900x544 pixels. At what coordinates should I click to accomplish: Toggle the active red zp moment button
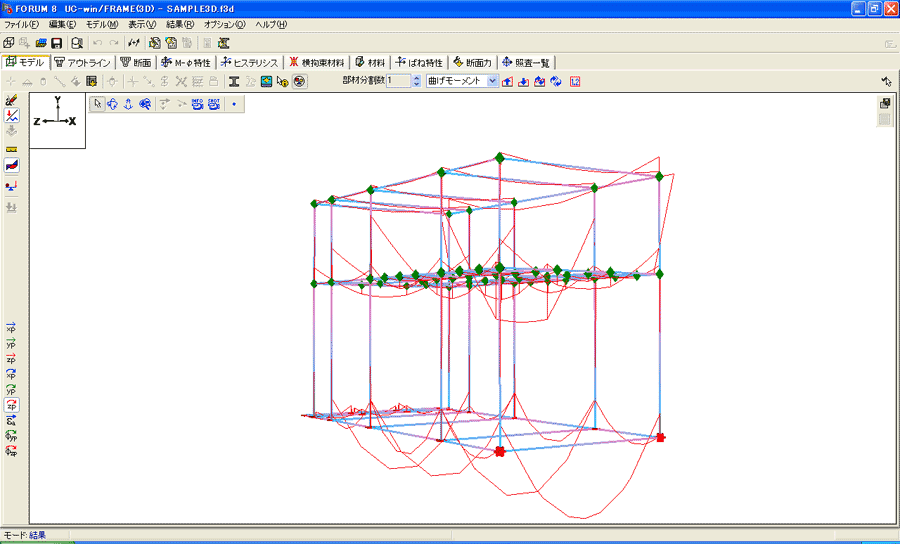pyautogui.click(x=11, y=405)
